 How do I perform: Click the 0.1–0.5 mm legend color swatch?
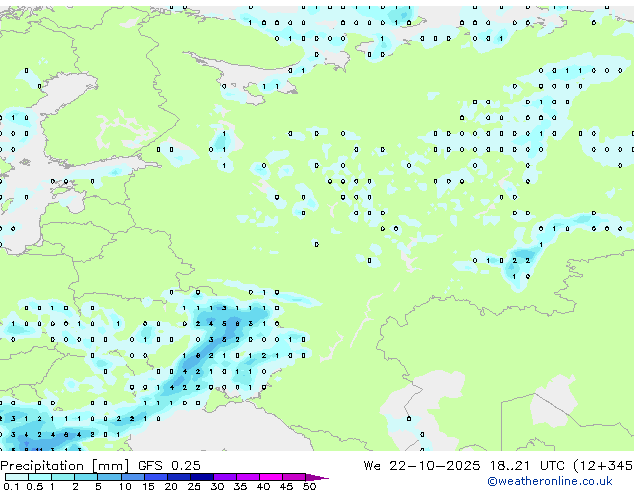pos(17,477)
